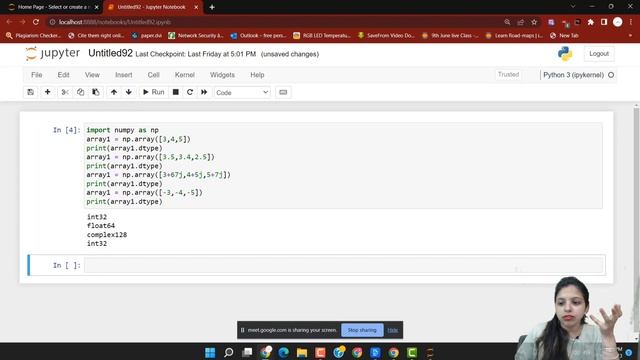Open the File menu
The image size is (640, 360).
[37, 75]
